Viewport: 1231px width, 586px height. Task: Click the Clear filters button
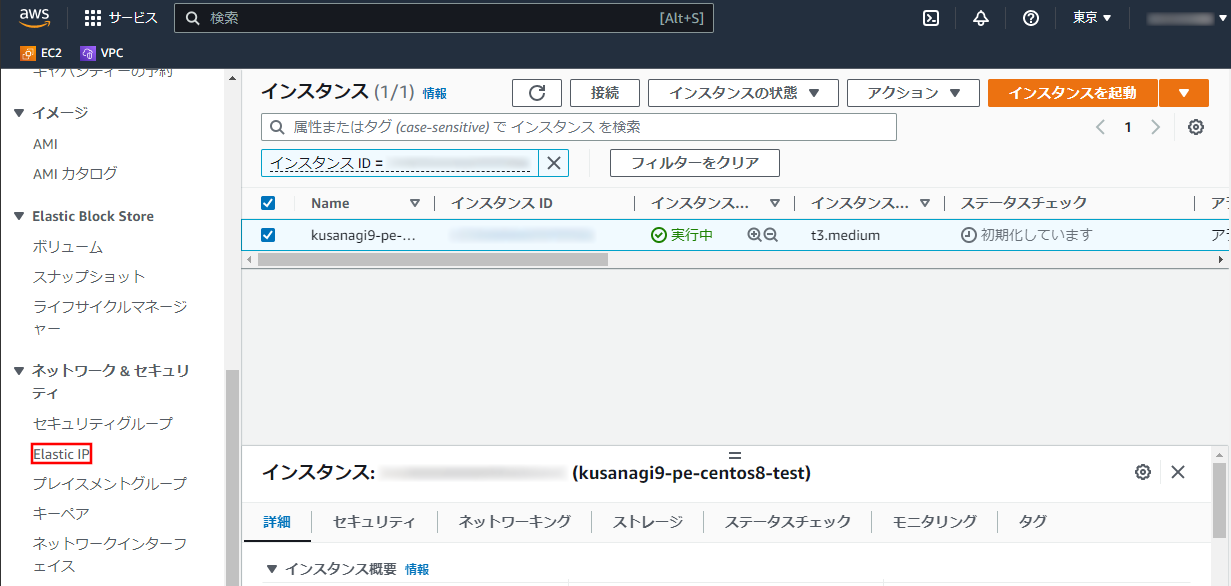(695, 163)
